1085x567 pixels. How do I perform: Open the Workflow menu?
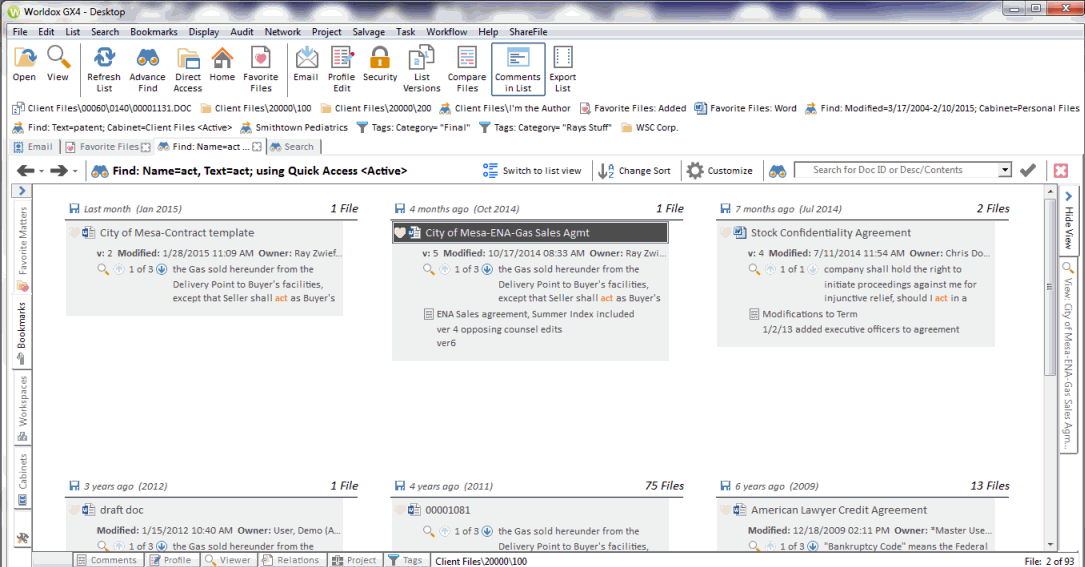click(x=446, y=32)
